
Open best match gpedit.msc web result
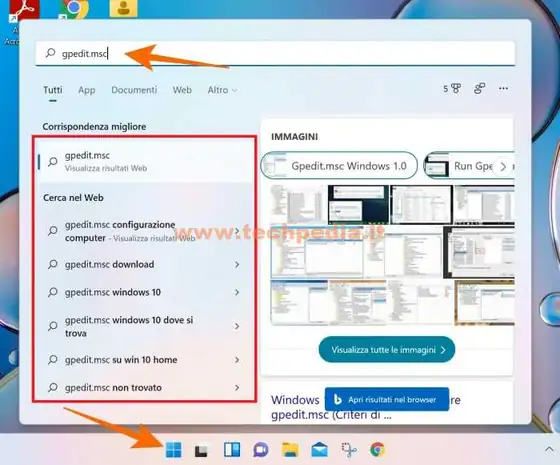pyautogui.click(x=145, y=161)
